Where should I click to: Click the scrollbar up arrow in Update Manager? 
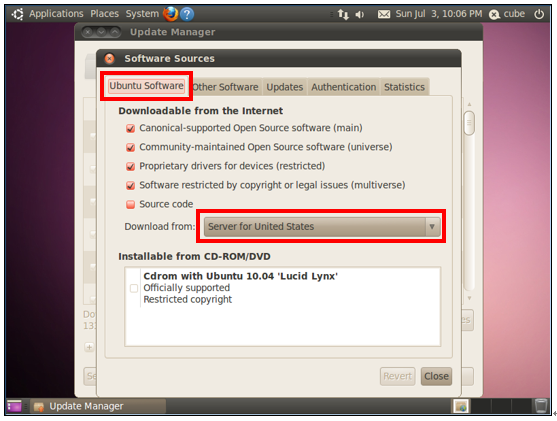point(469,104)
